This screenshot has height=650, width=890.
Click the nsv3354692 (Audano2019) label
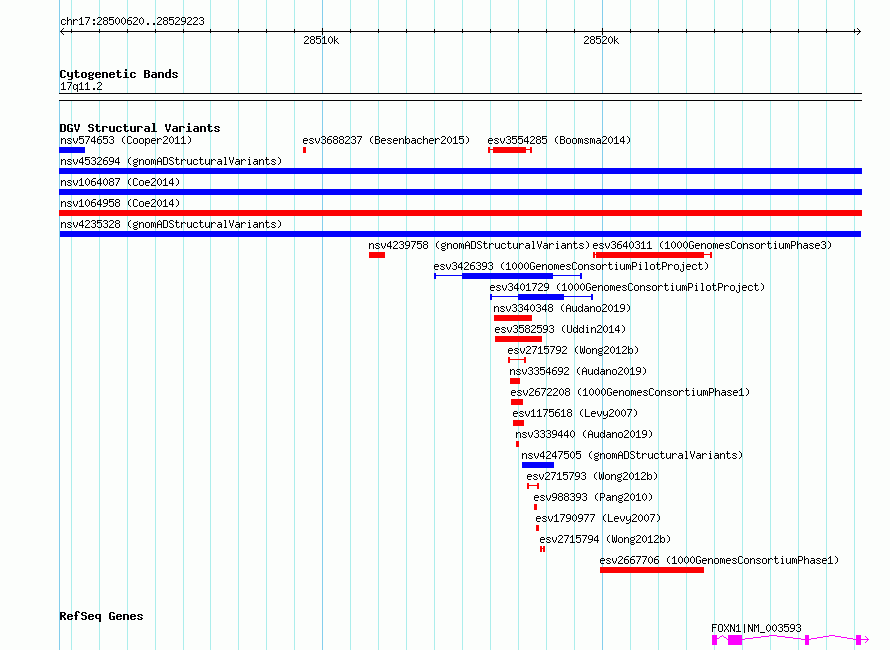click(578, 371)
